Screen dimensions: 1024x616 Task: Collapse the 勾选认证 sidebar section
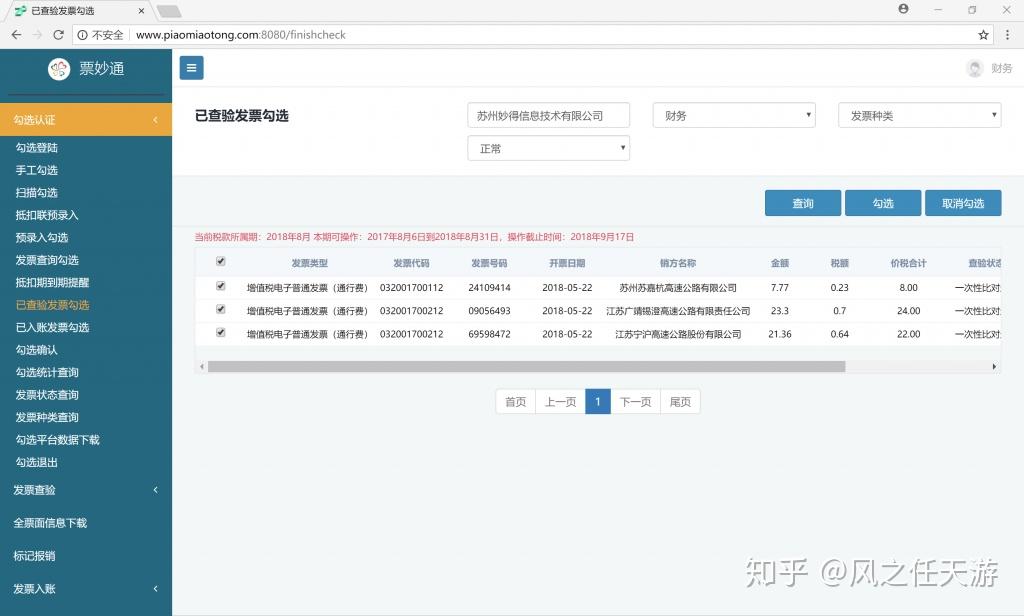click(x=86, y=120)
